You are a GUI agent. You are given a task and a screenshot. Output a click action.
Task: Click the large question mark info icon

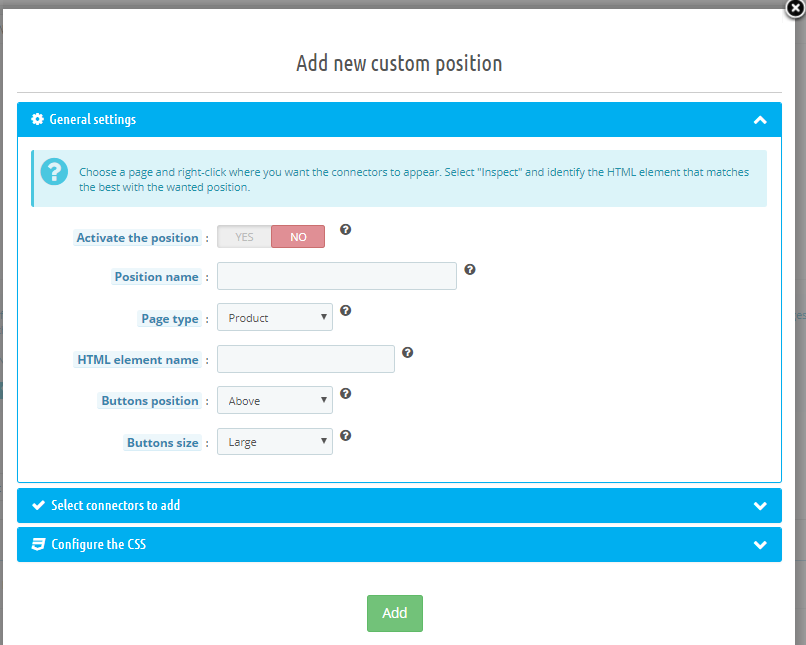[54, 171]
